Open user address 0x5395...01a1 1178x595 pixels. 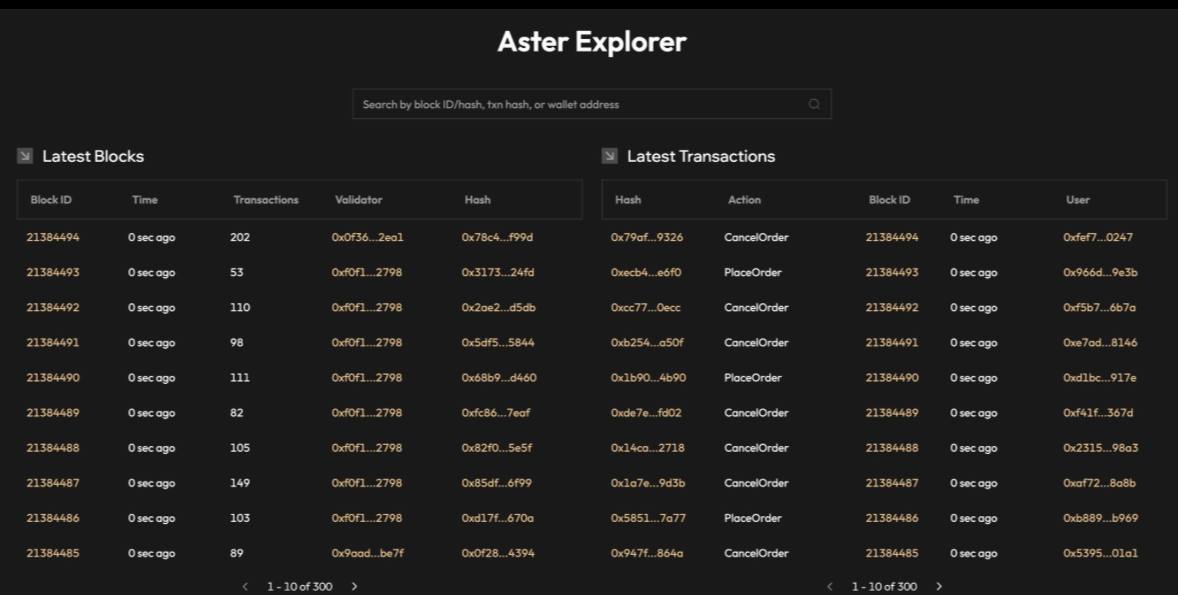coord(1100,553)
